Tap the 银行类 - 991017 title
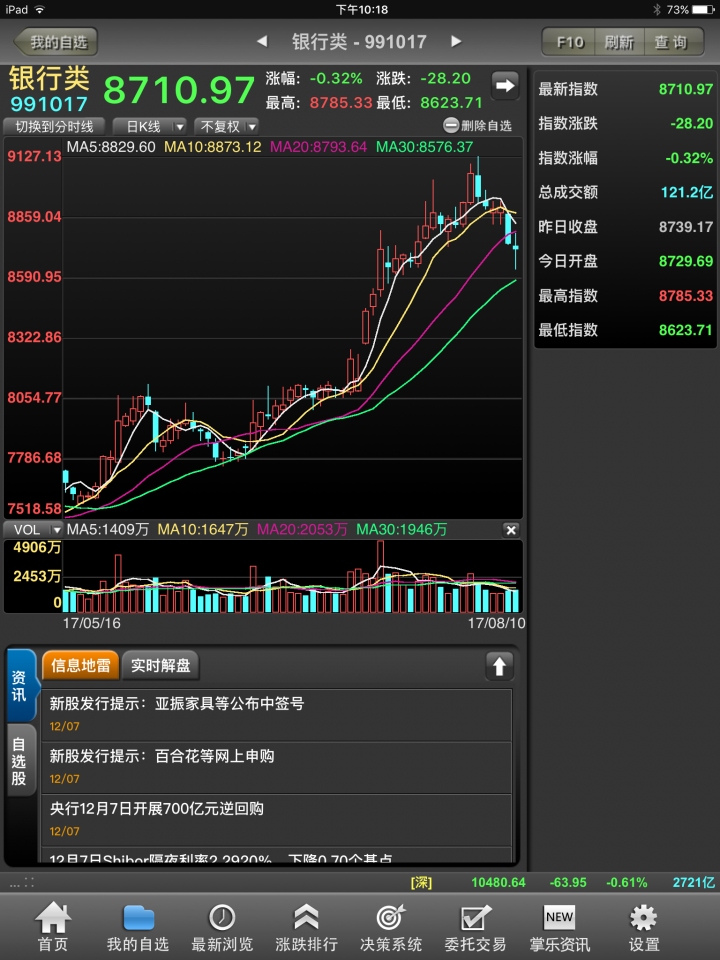Image resolution: width=720 pixels, height=960 pixels. click(359, 42)
